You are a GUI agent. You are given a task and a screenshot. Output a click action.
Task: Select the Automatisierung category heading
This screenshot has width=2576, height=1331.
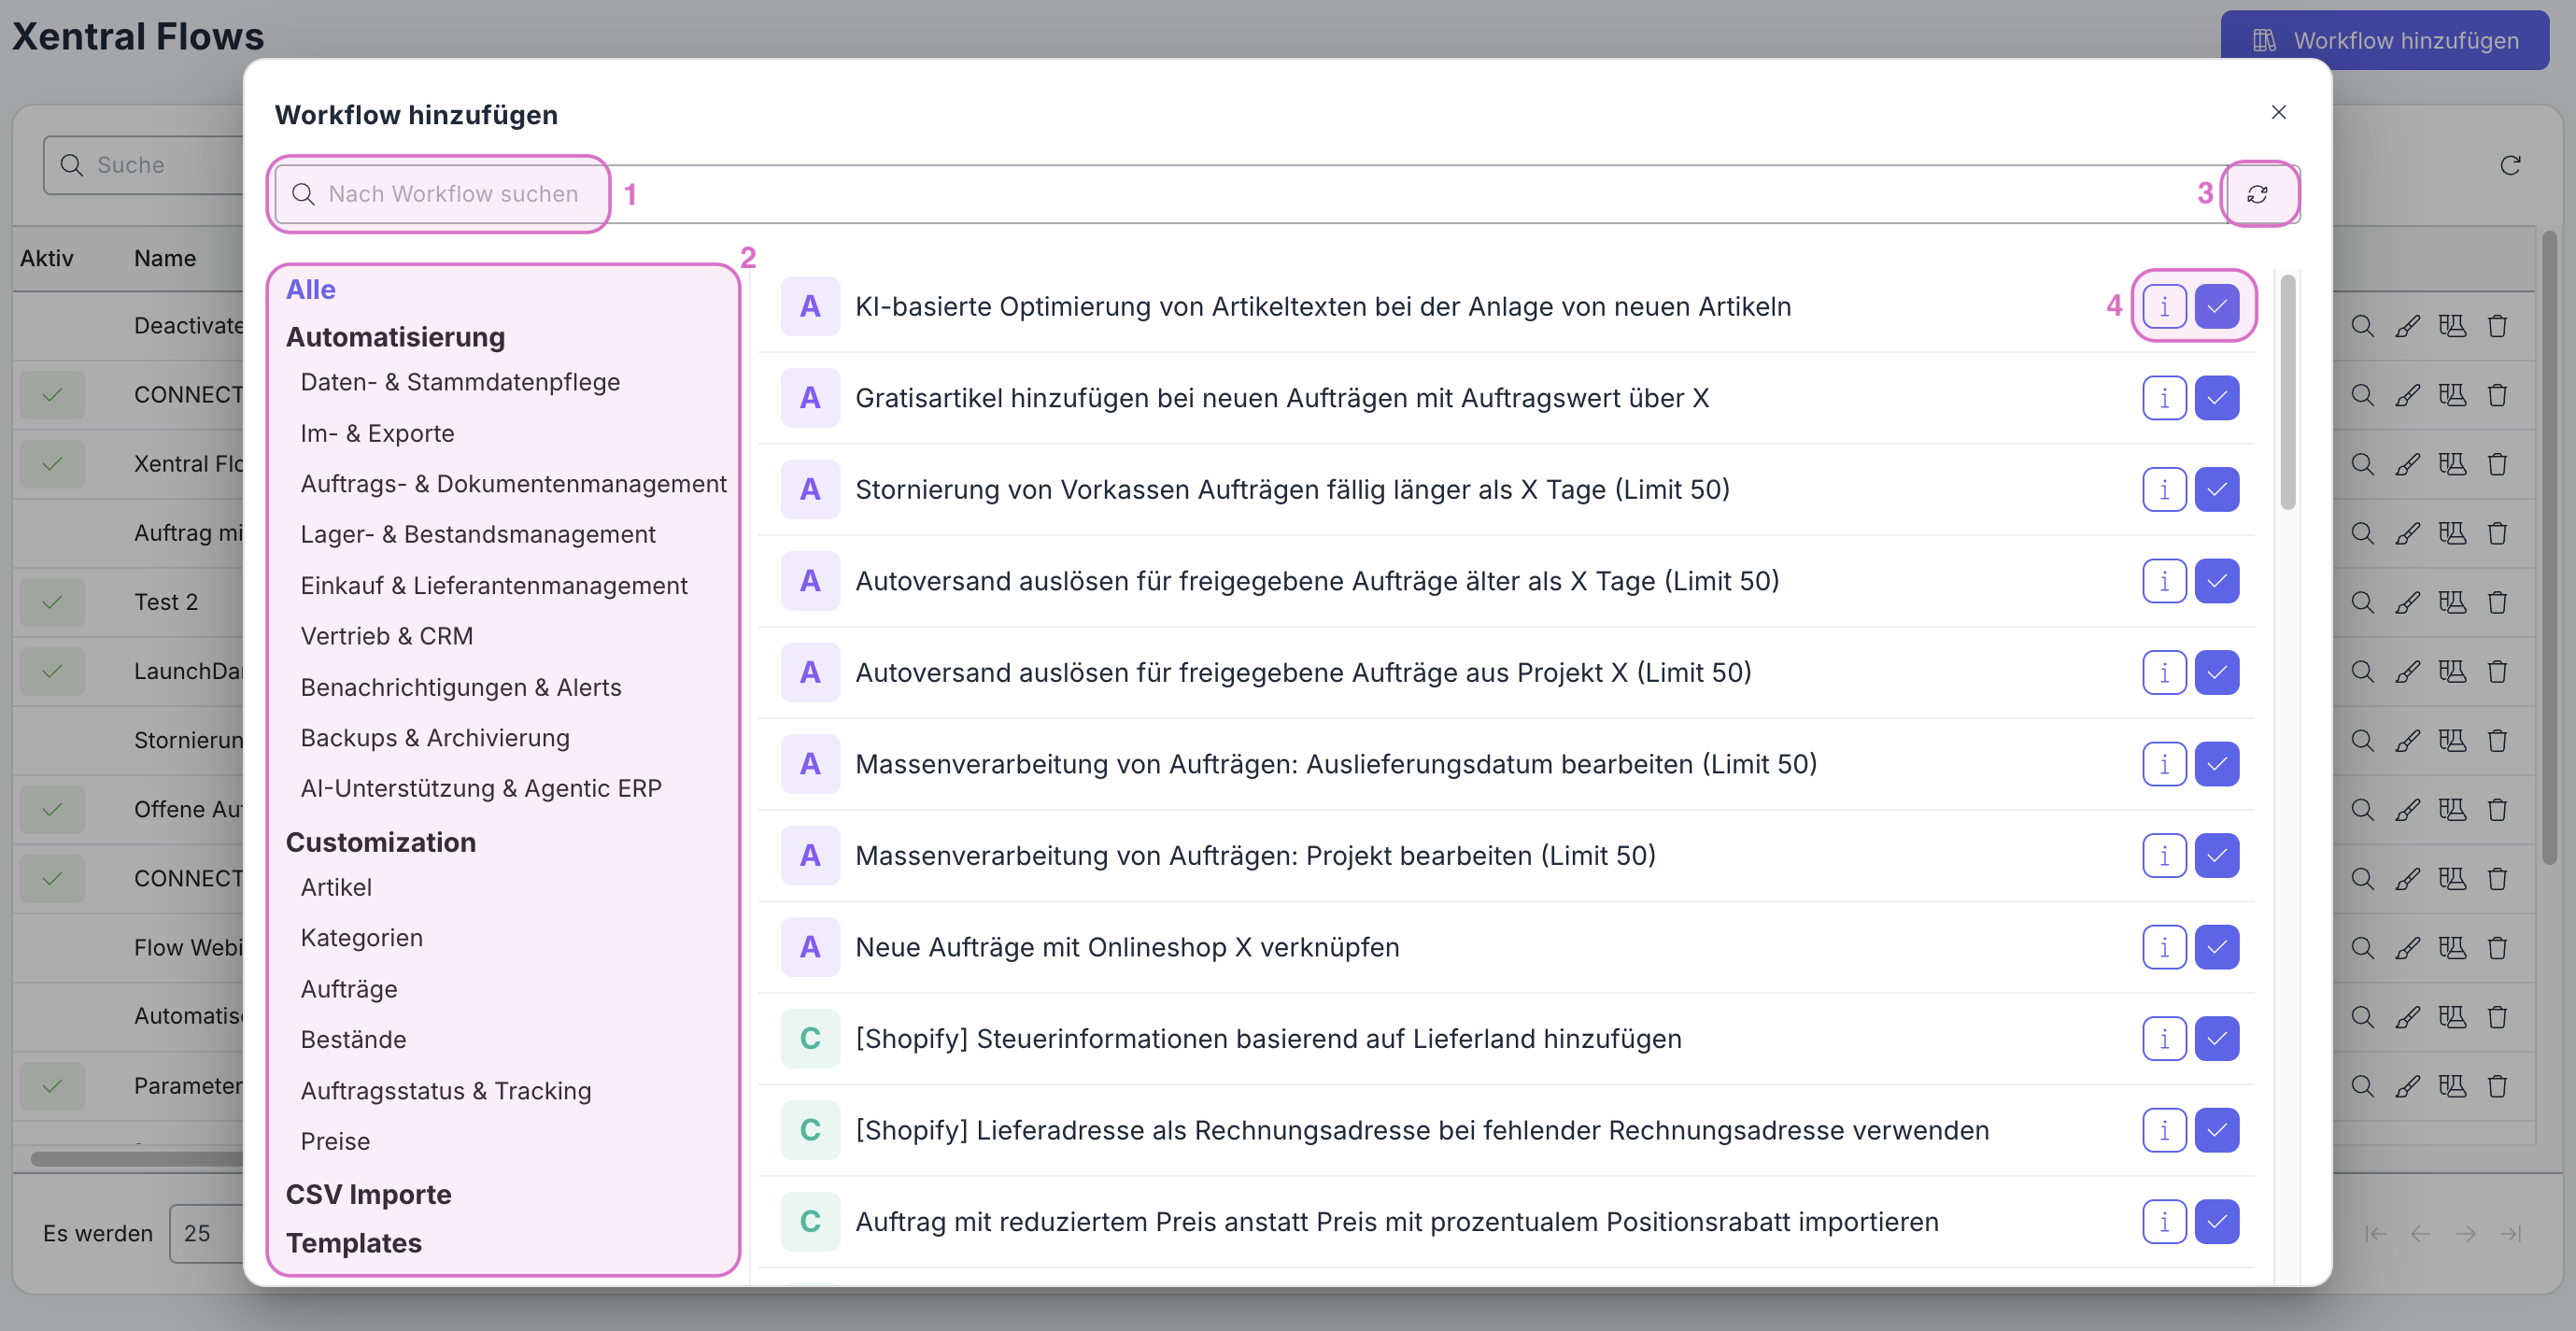pyautogui.click(x=395, y=337)
